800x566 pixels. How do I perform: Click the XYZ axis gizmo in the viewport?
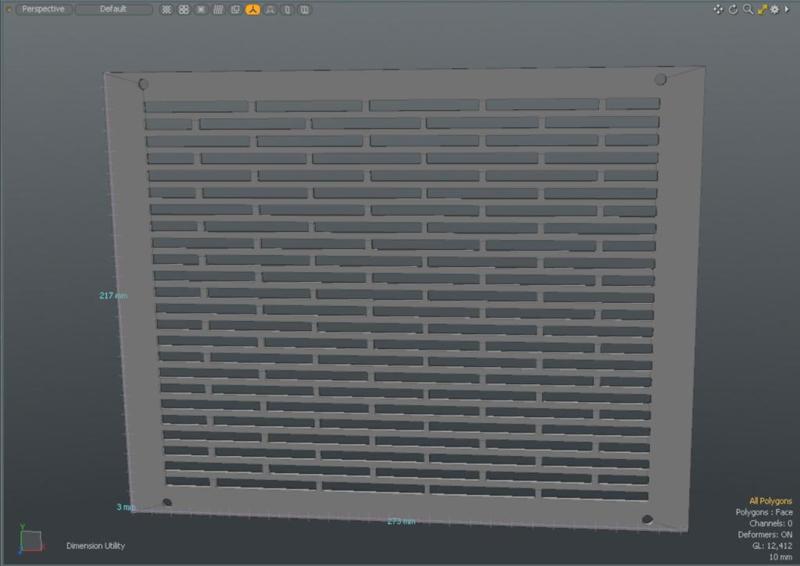tap(31, 539)
